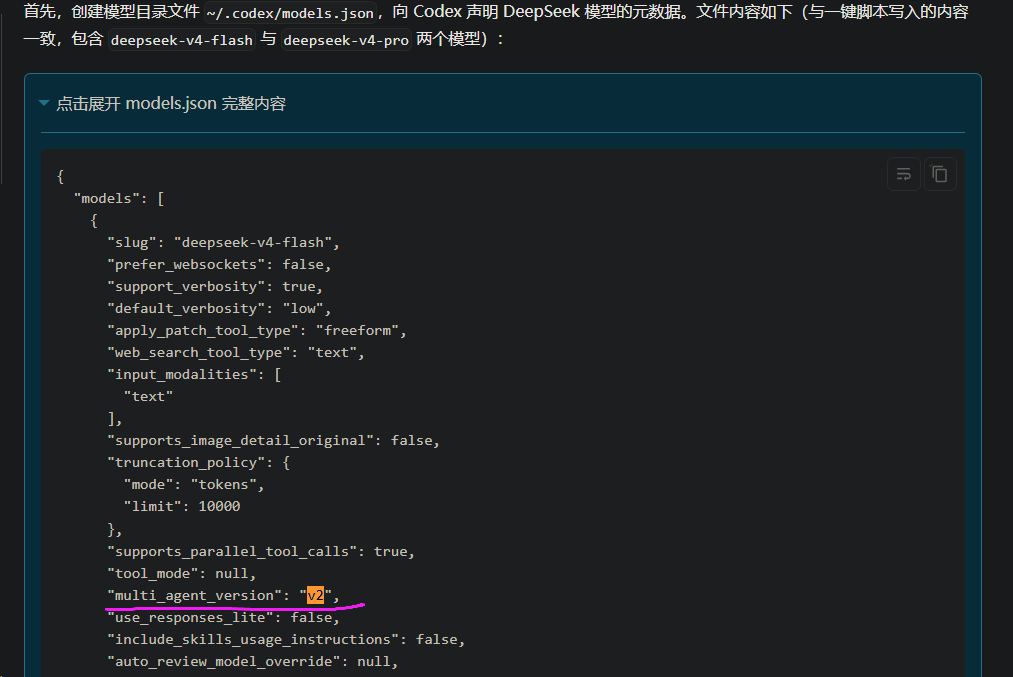Click the "mode": "tokens" line

[x=194, y=484]
